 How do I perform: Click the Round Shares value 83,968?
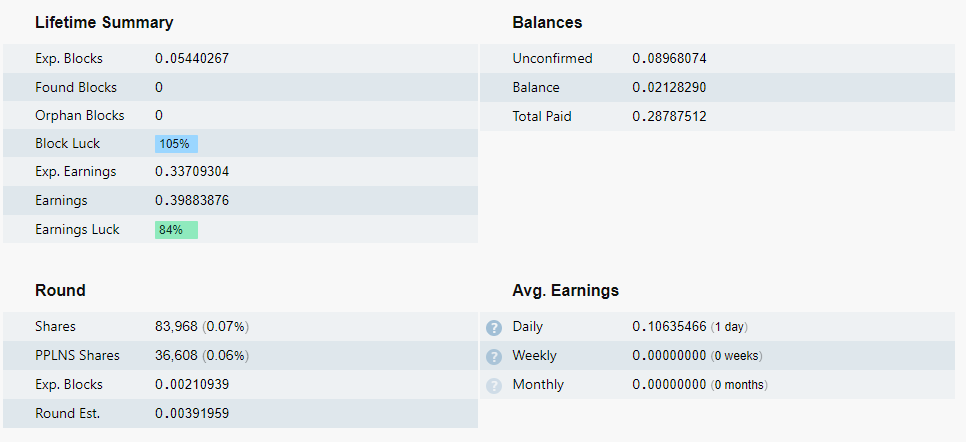(x=177, y=327)
